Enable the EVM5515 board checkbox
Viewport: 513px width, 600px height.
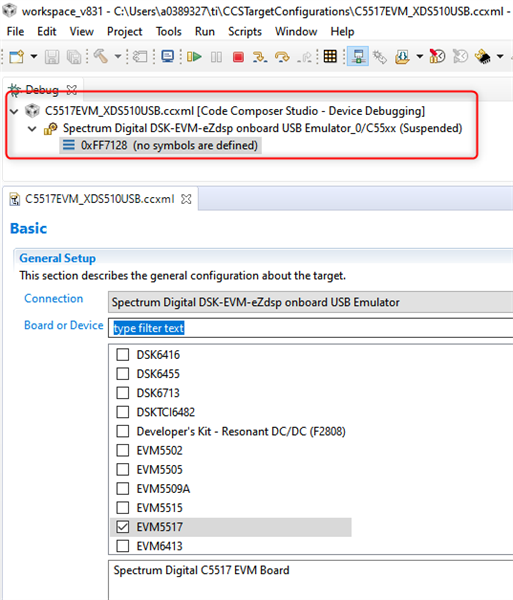(123, 507)
